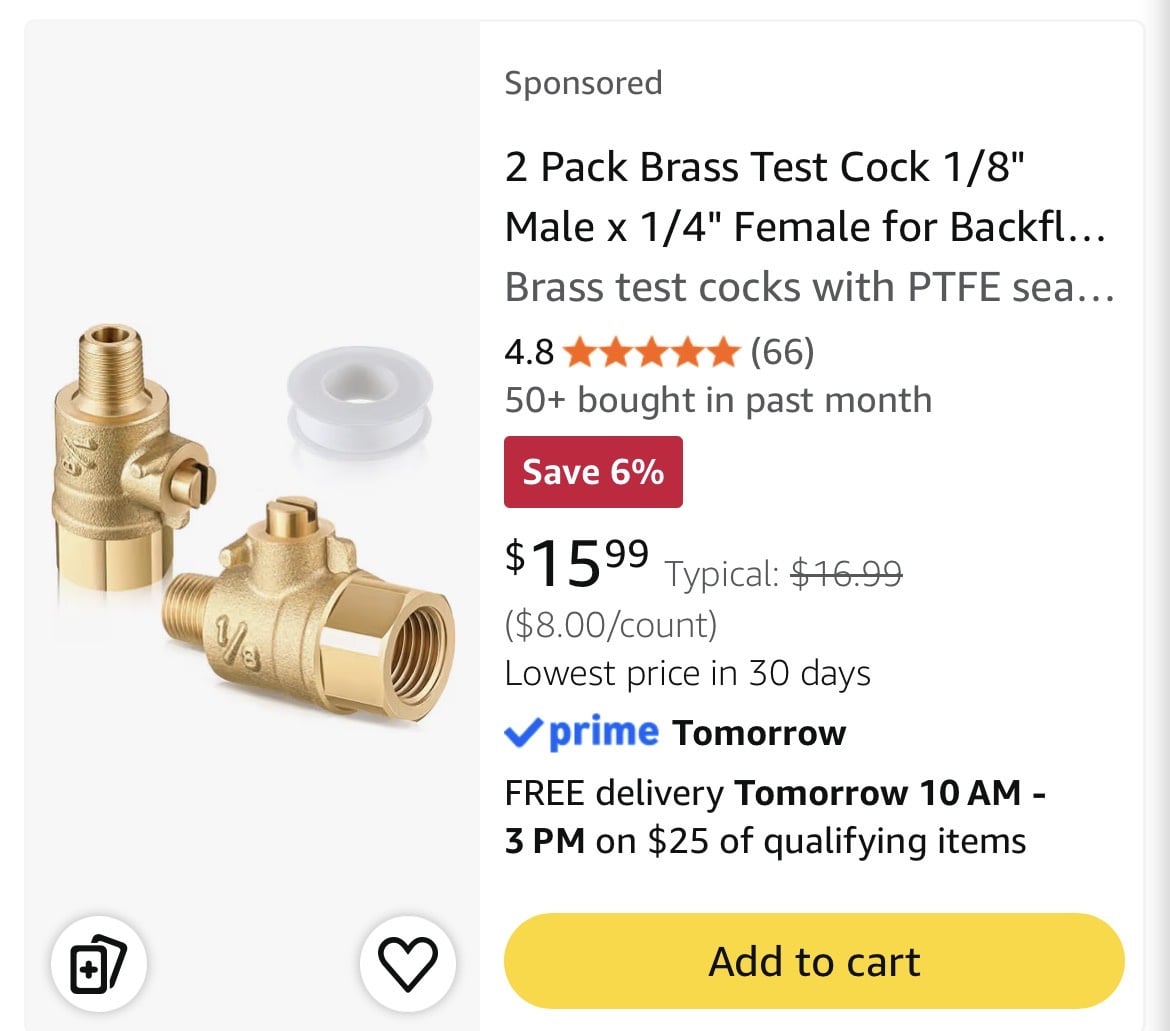Click the Add to cart button
This screenshot has width=1170, height=1031.
pyautogui.click(x=814, y=961)
